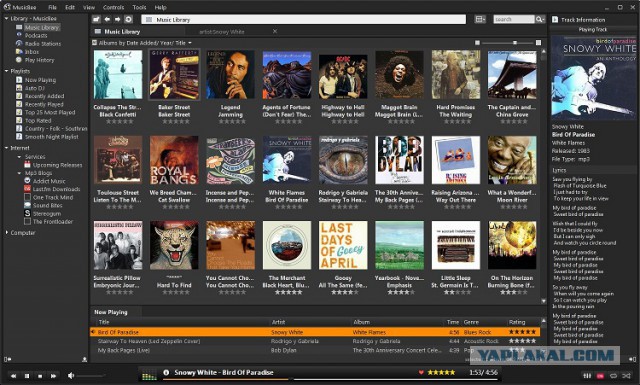Open Last.fm Downloads entry
Image resolution: width=640 pixels, height=385 pixels.
(x=56, y=189)
